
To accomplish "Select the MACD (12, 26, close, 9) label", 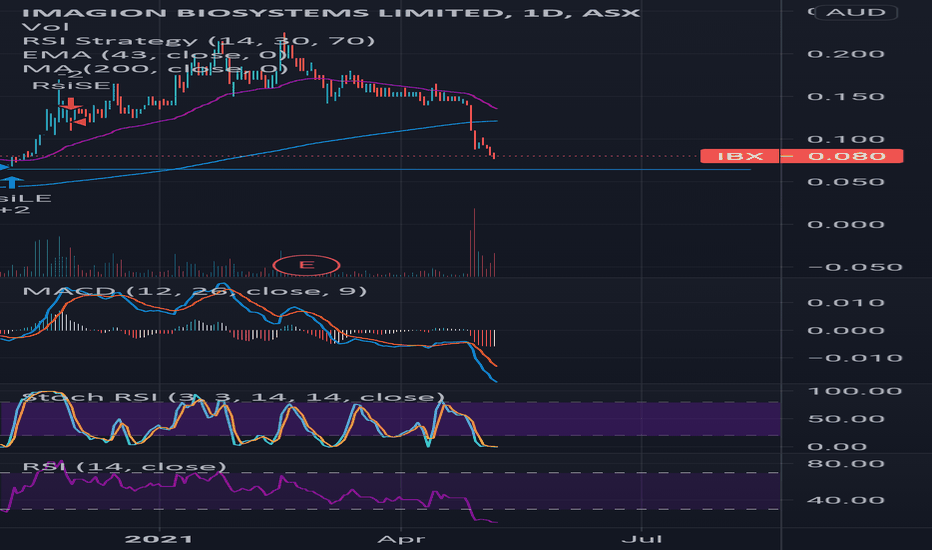I will click(x=194, y=291).
